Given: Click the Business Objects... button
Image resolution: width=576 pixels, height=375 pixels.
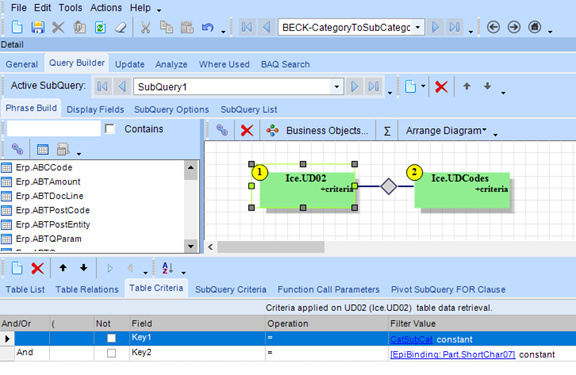Looking at the screenshot, I should pos(318,130).
